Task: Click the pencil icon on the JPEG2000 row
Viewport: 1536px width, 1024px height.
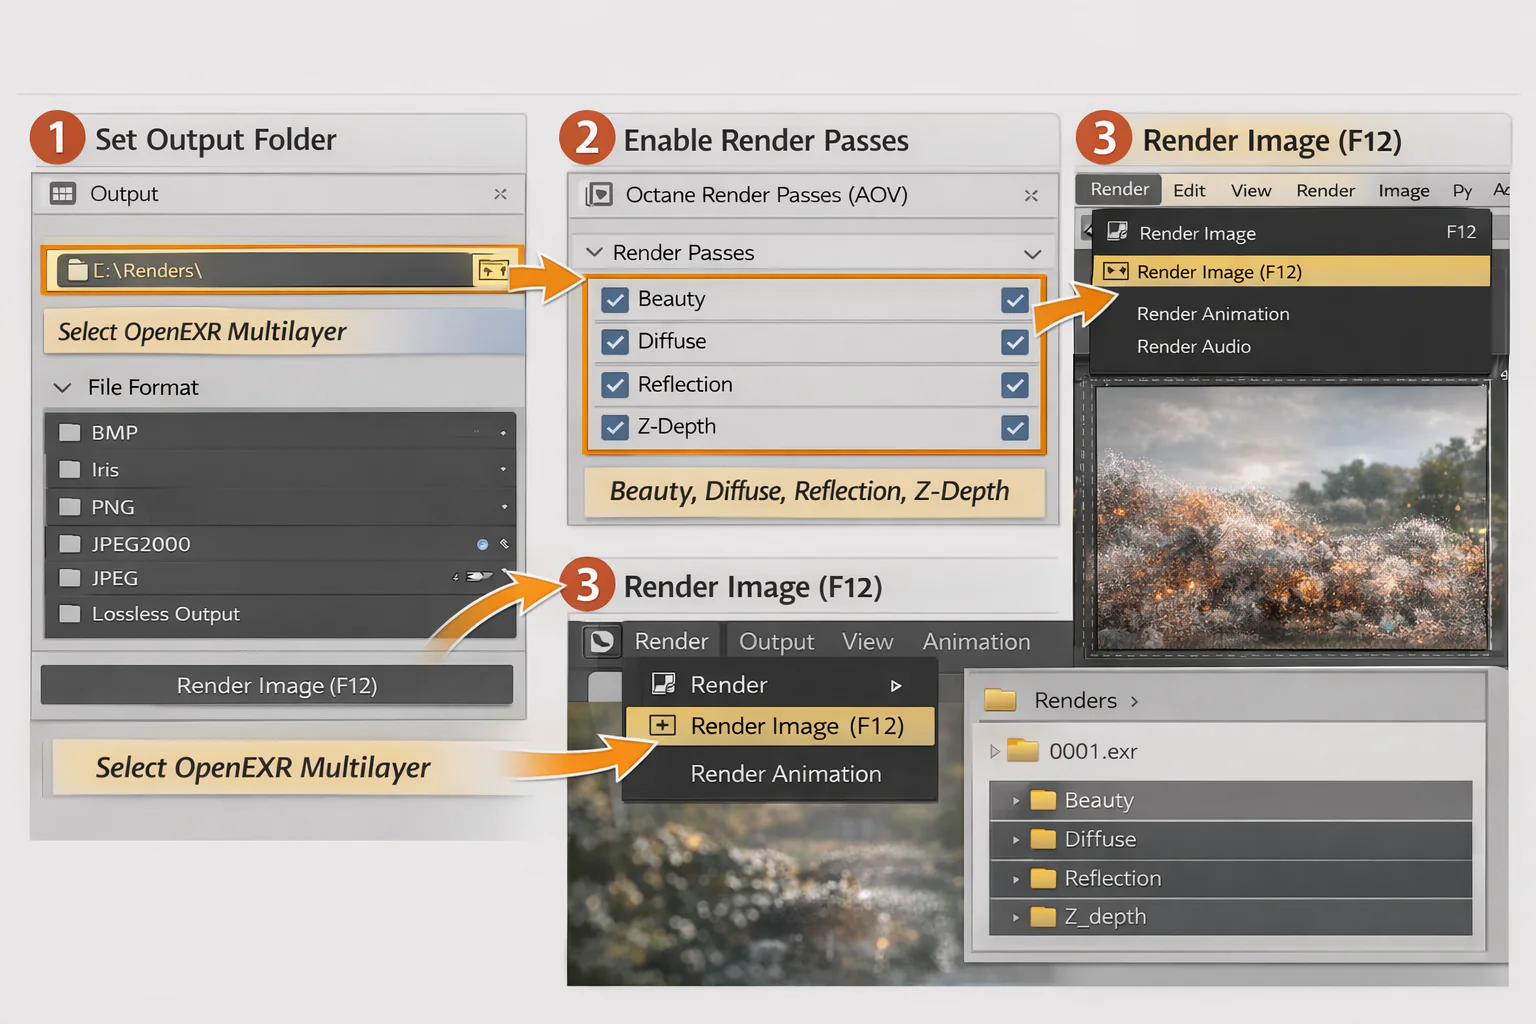Action: [x=504, y=544]
